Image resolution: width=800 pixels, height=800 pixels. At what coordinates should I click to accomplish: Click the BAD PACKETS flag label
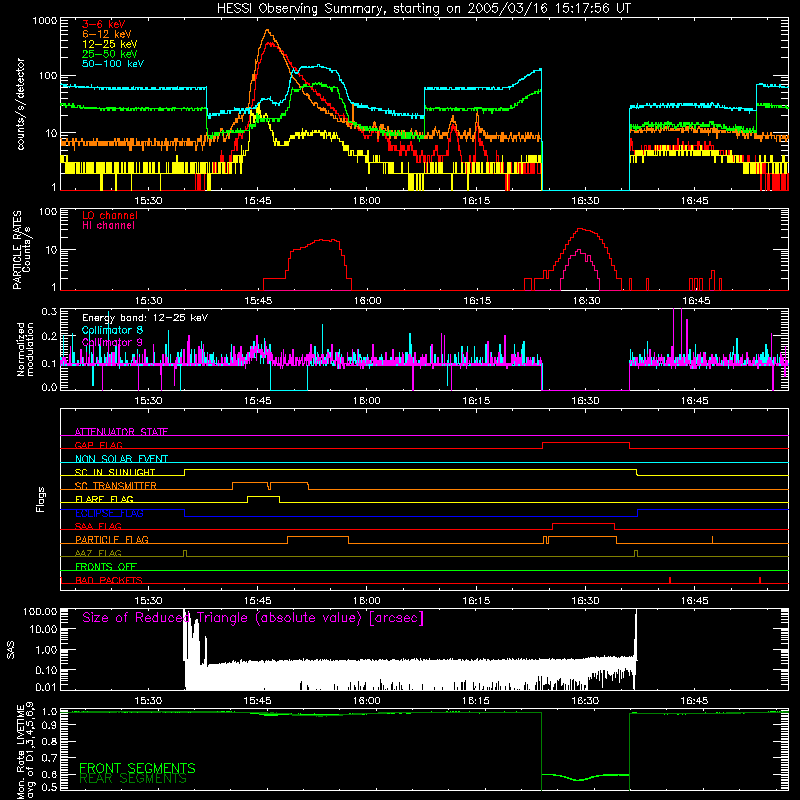[109, 580]
